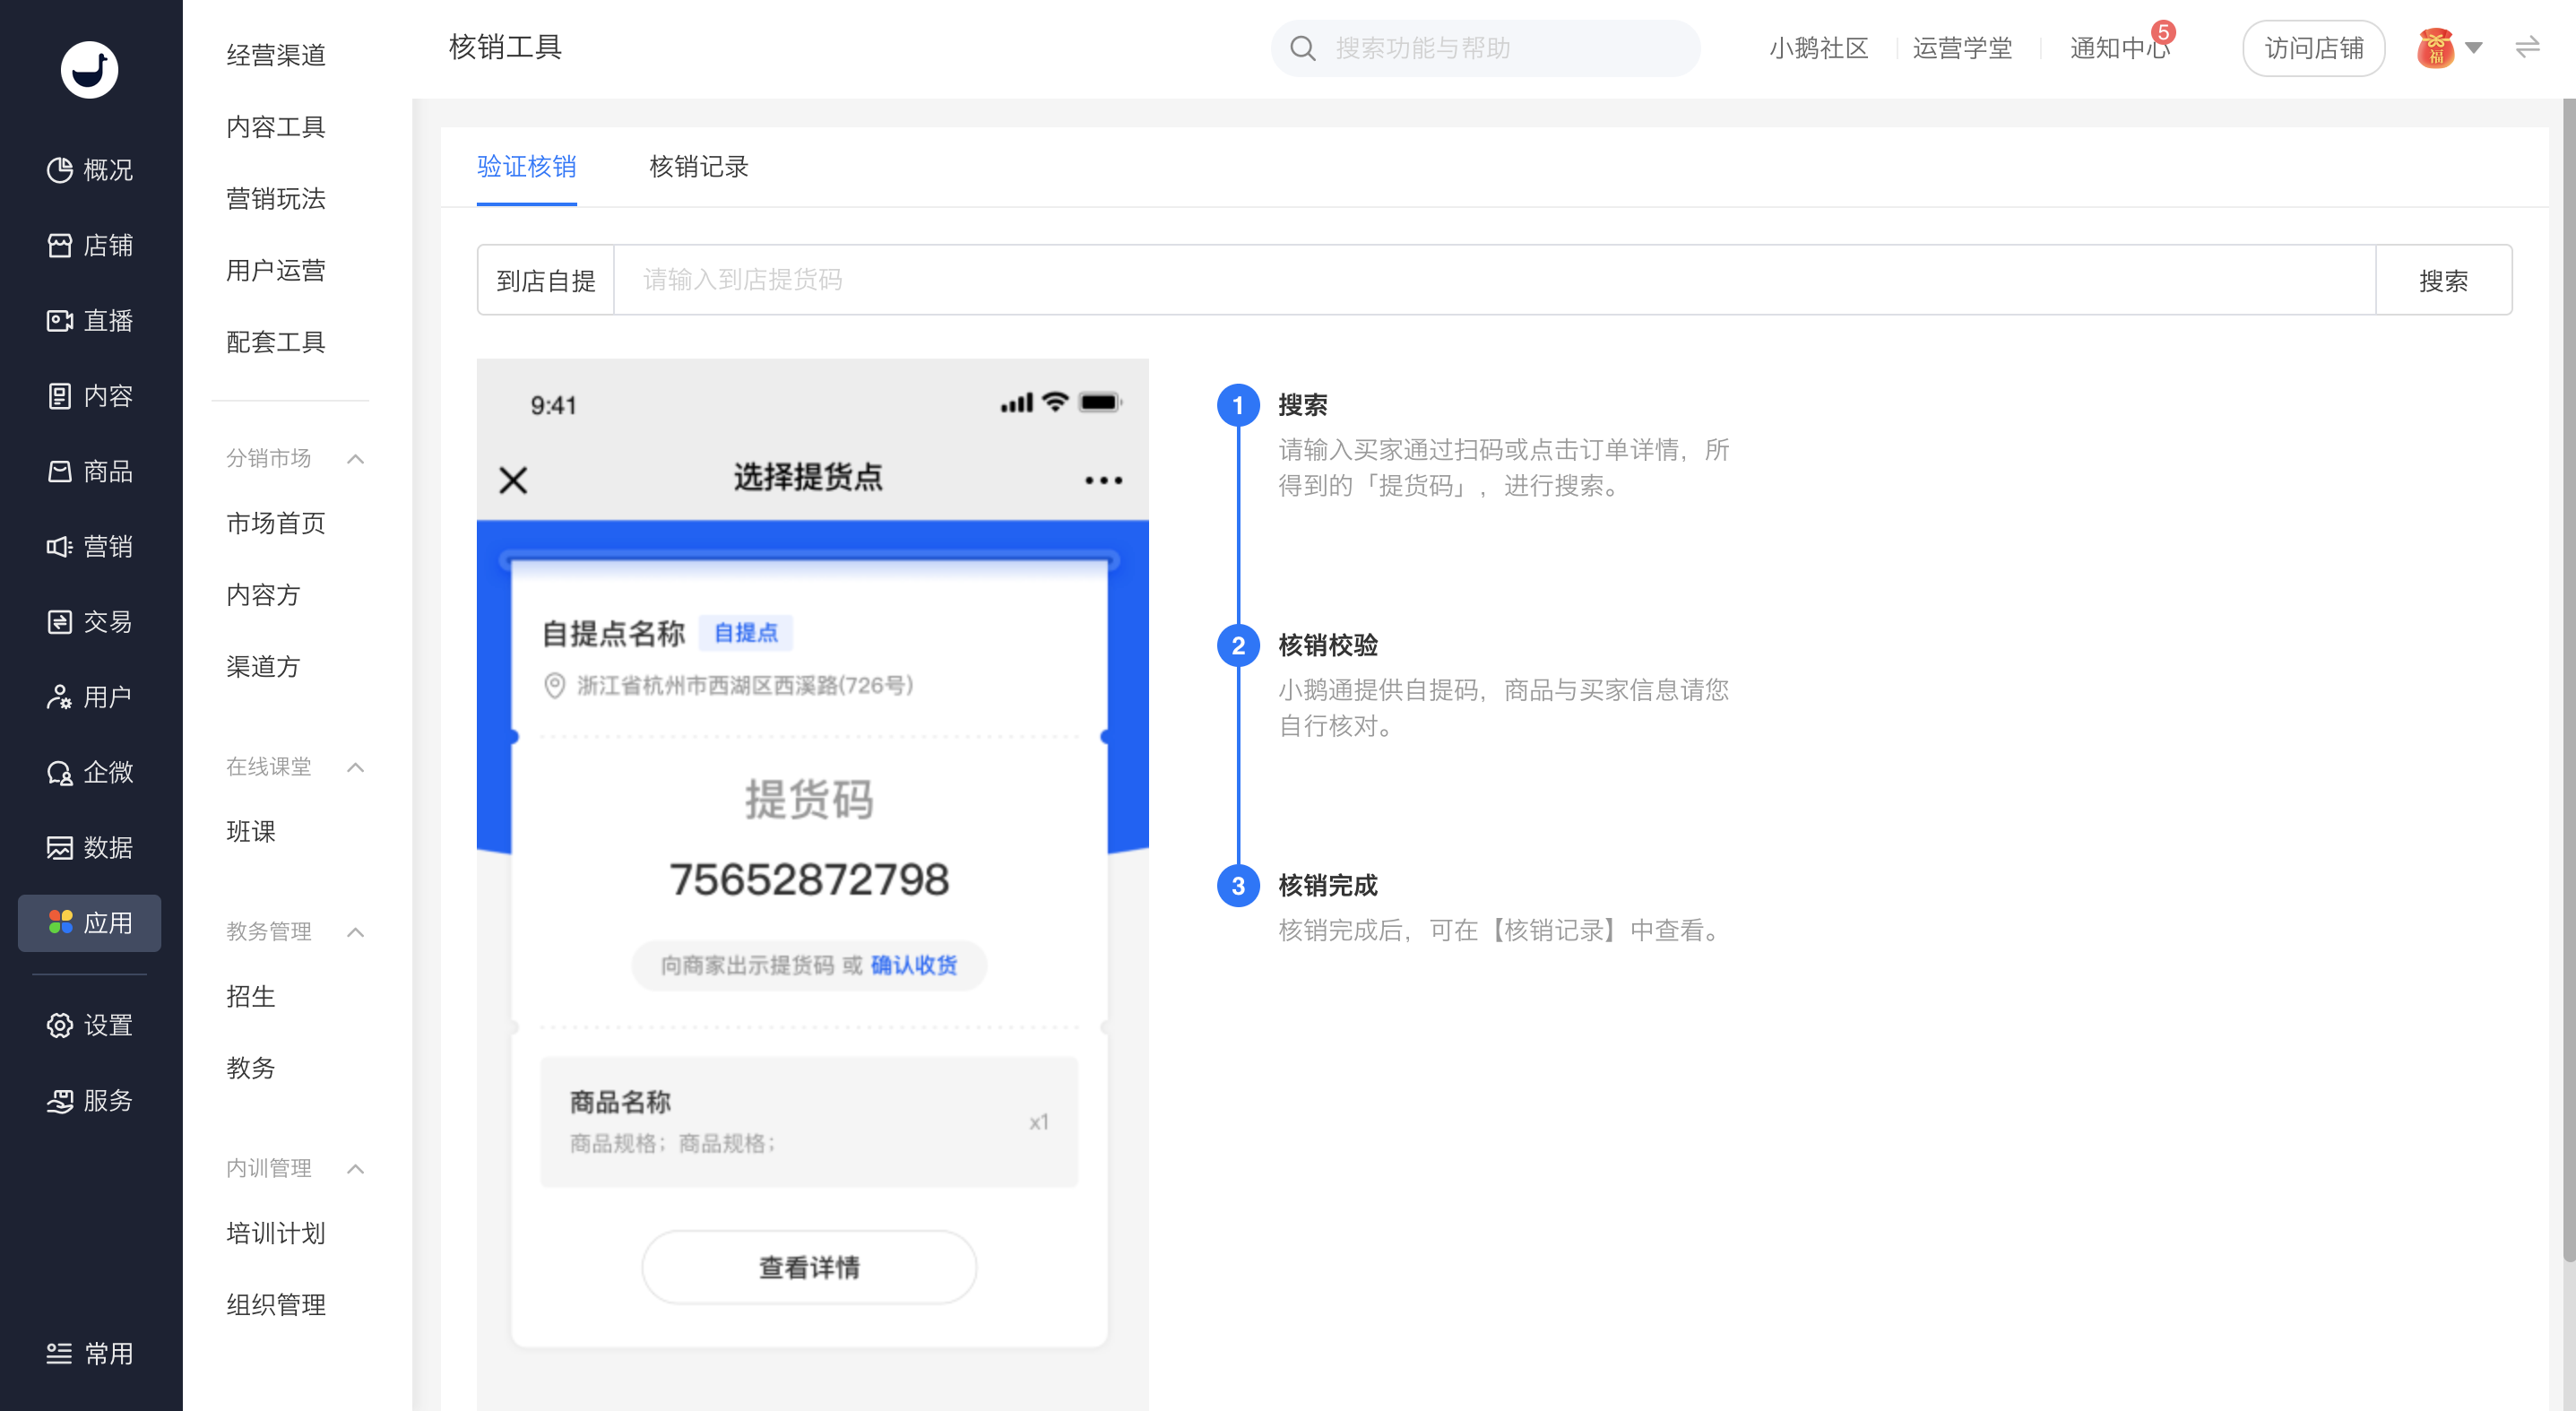Open 设置 settings
This screenshot has width=2576, height=1411.
90,1025
